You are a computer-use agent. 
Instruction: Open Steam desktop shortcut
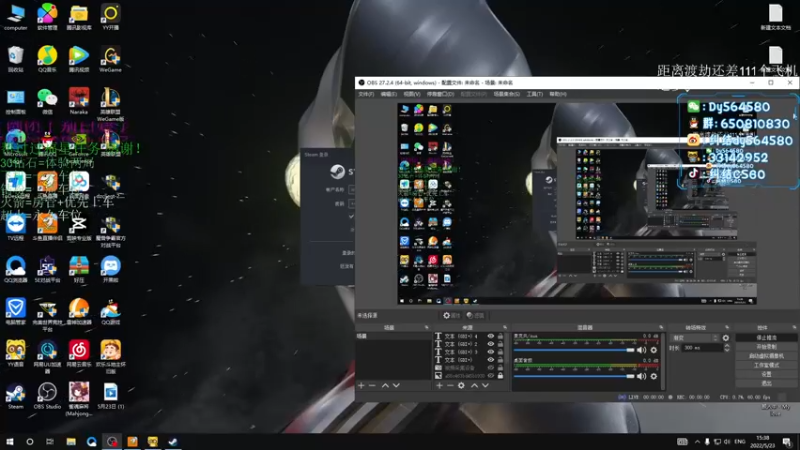click(x=15, y=396)
